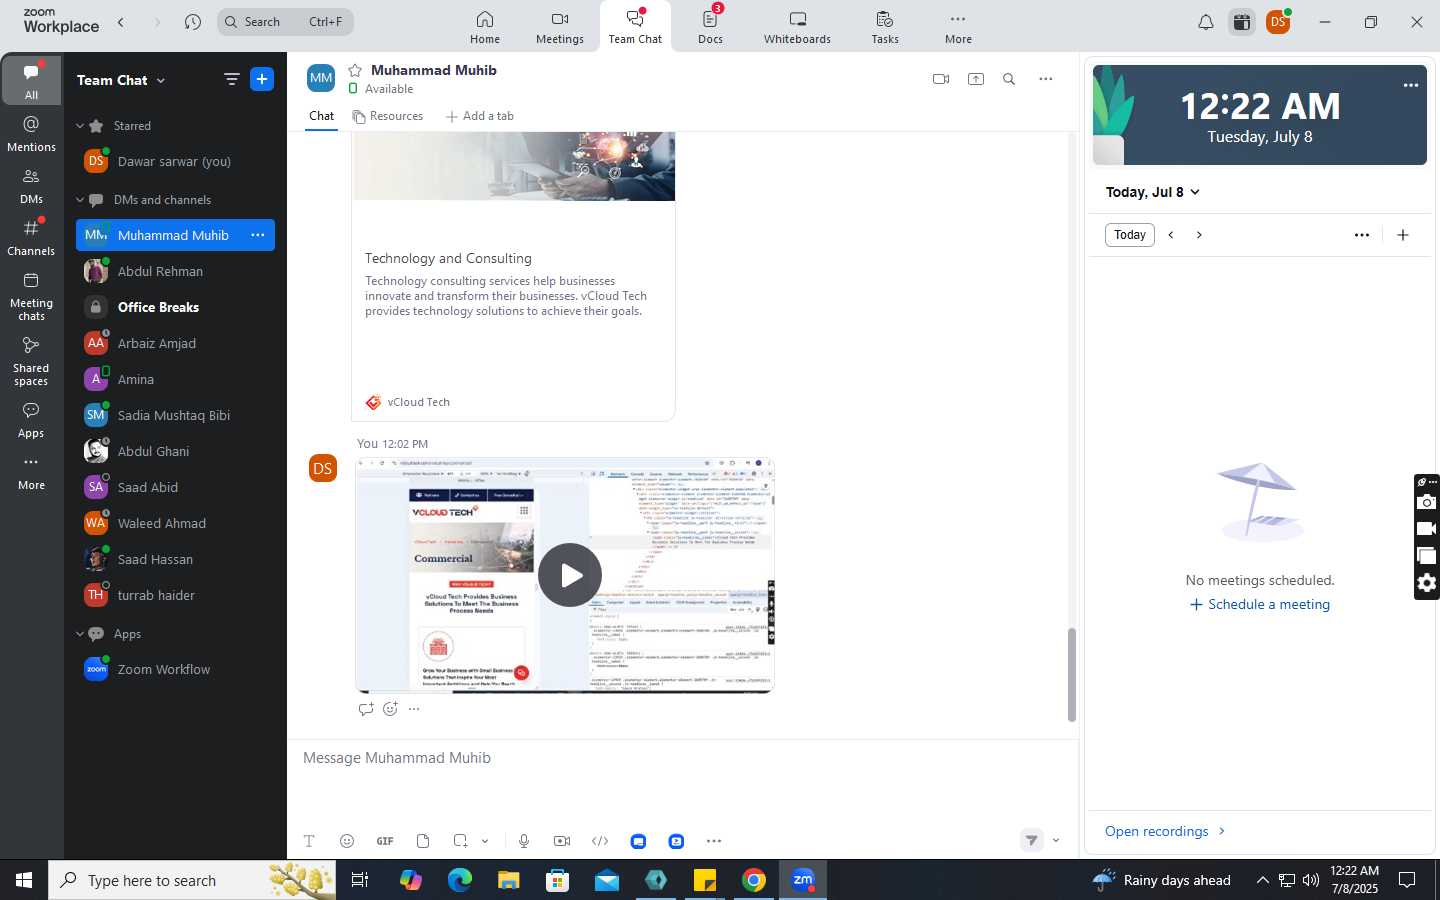Open DMs in the sidebar

point(31,186)
